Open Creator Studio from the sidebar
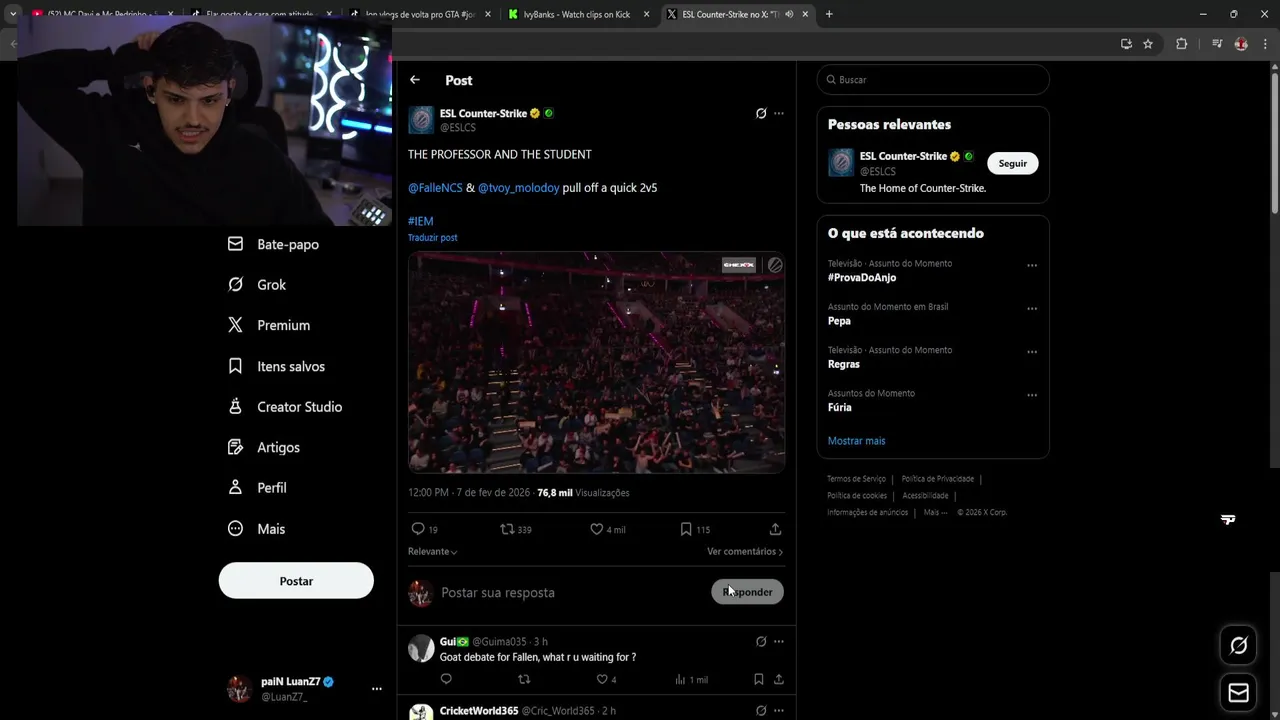The image size is (1280, 720). [x=285, y=407]
